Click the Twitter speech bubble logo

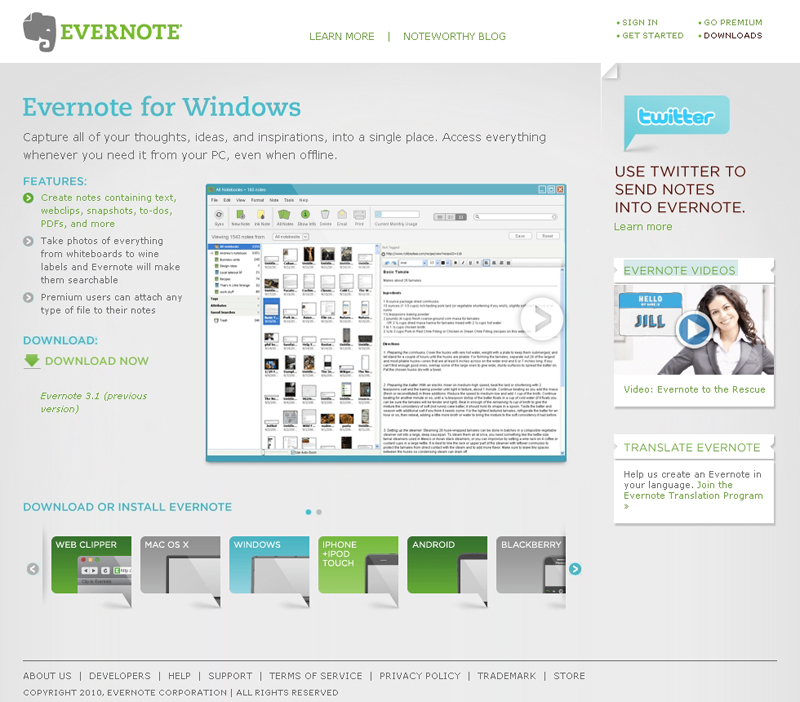676,121
